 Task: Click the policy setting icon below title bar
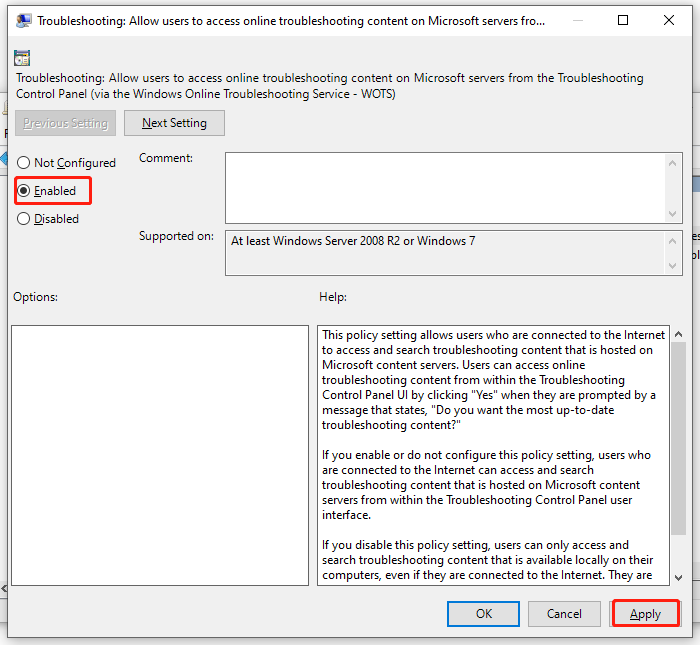tap(22, 58)
